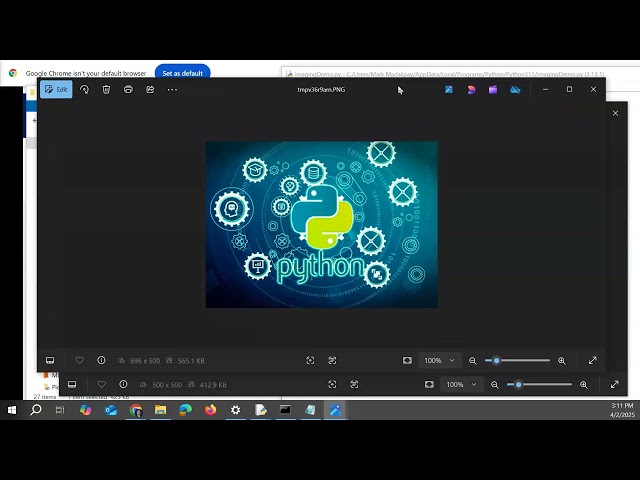Switch to the command prompt in the taskbar
The height and width of the screenshot is (480, 640).
point(285,410)
